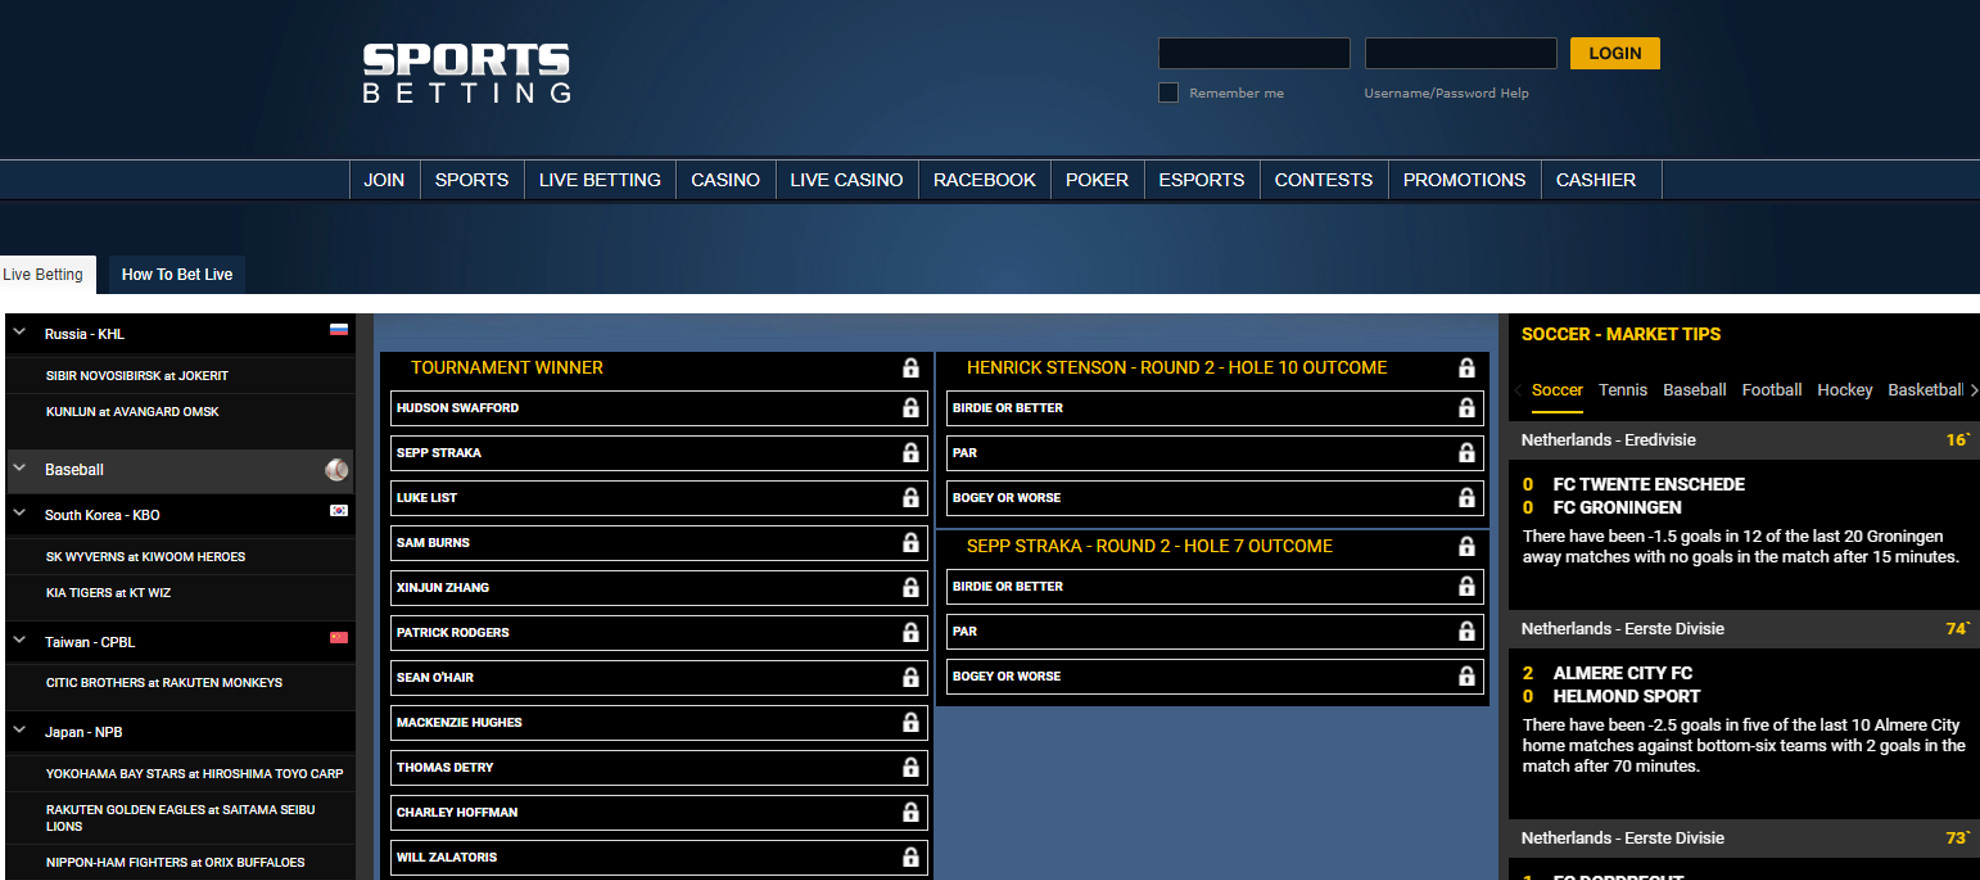Click lock icon in Sepp Straka Hole 7 header
This screenshot has width=1980, height=880.
(x=1466, y=547)
